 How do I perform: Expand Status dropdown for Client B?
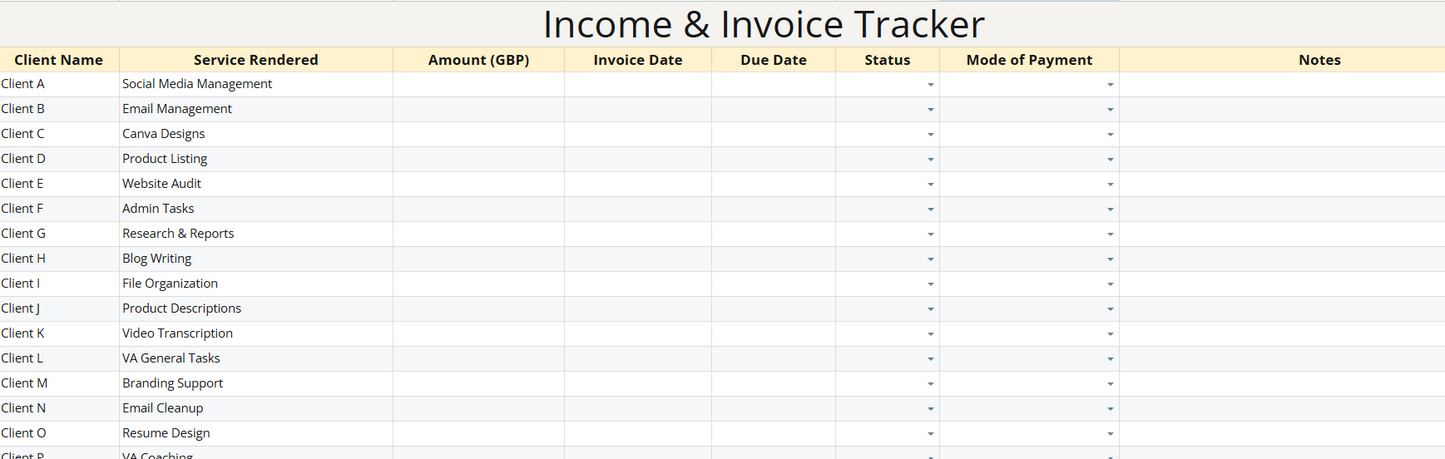tap(930, 110)
